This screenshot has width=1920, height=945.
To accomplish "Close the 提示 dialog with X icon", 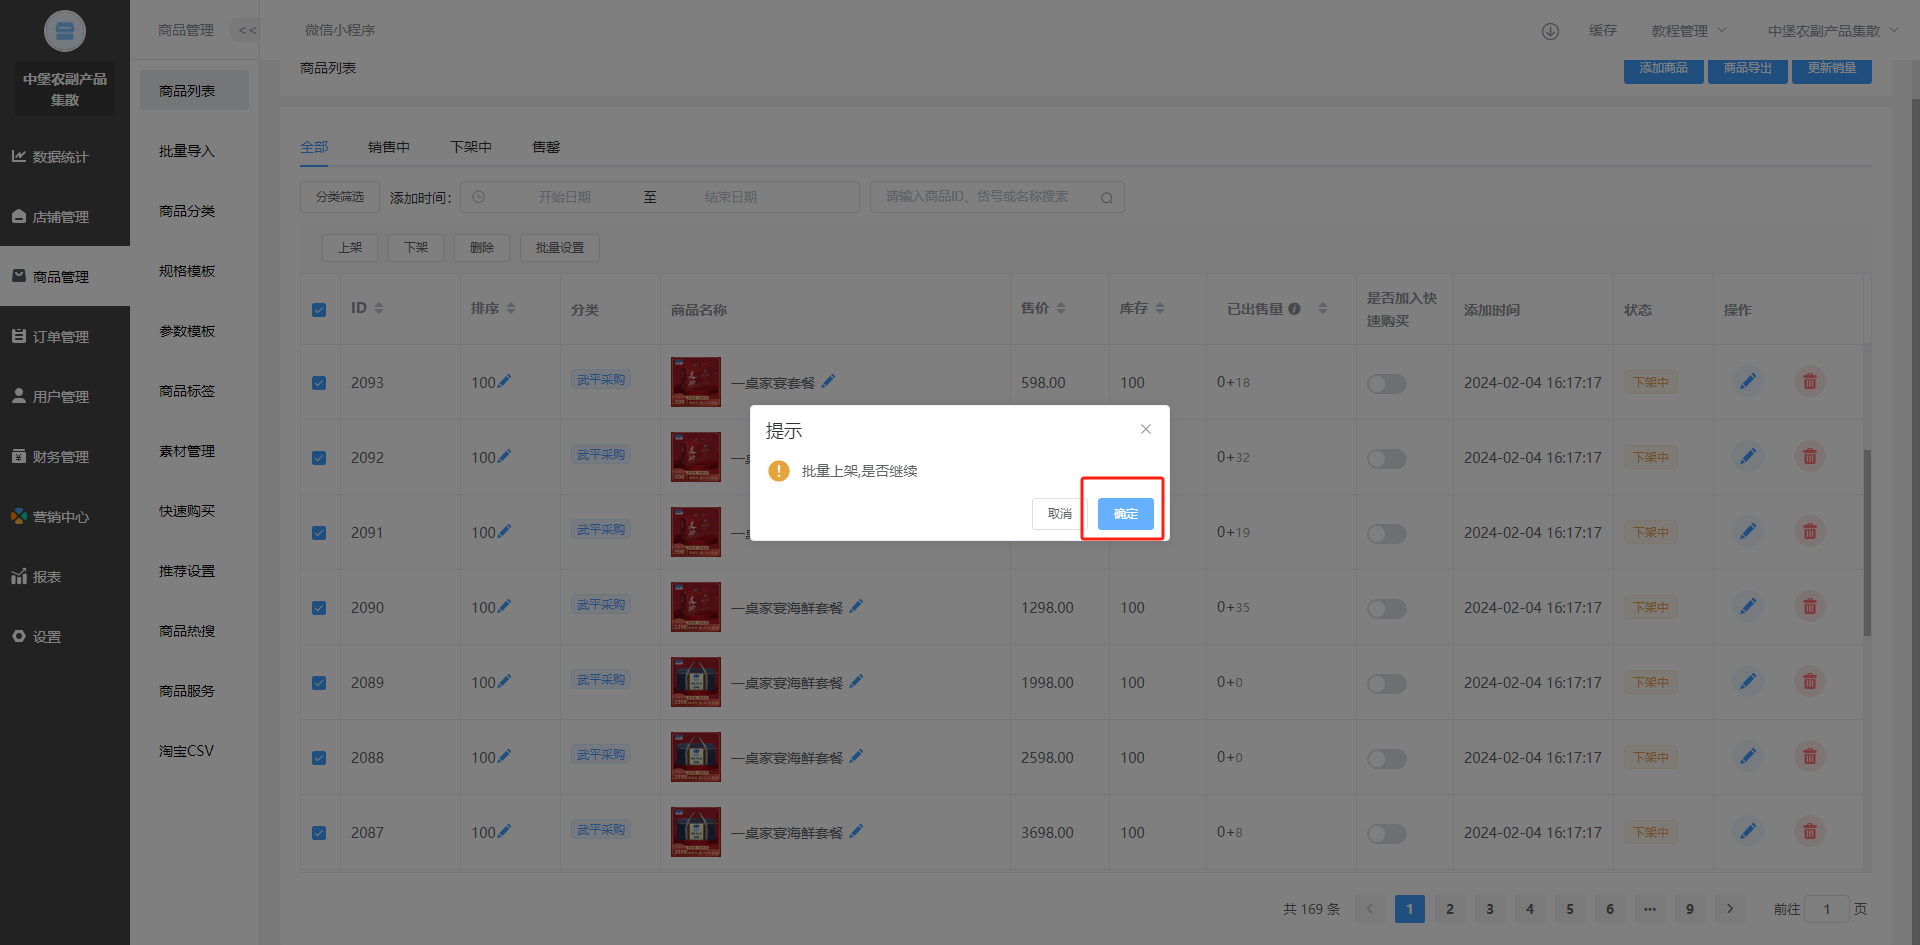I will (1146, 429).
